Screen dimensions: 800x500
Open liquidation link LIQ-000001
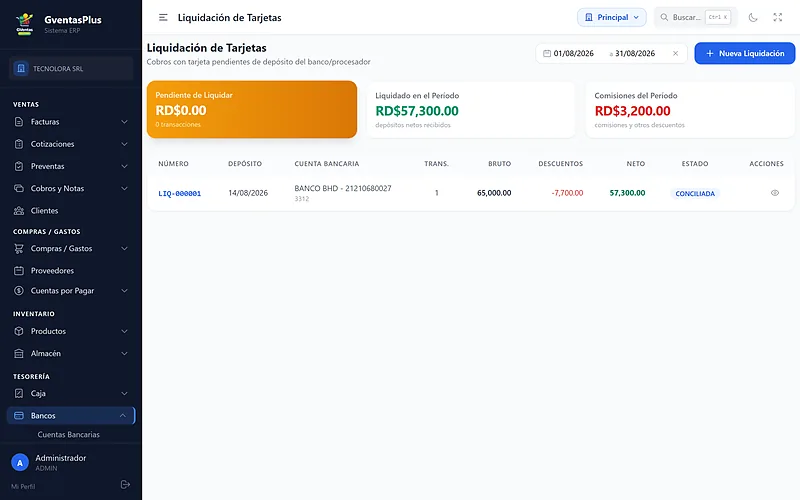(180, 193)
